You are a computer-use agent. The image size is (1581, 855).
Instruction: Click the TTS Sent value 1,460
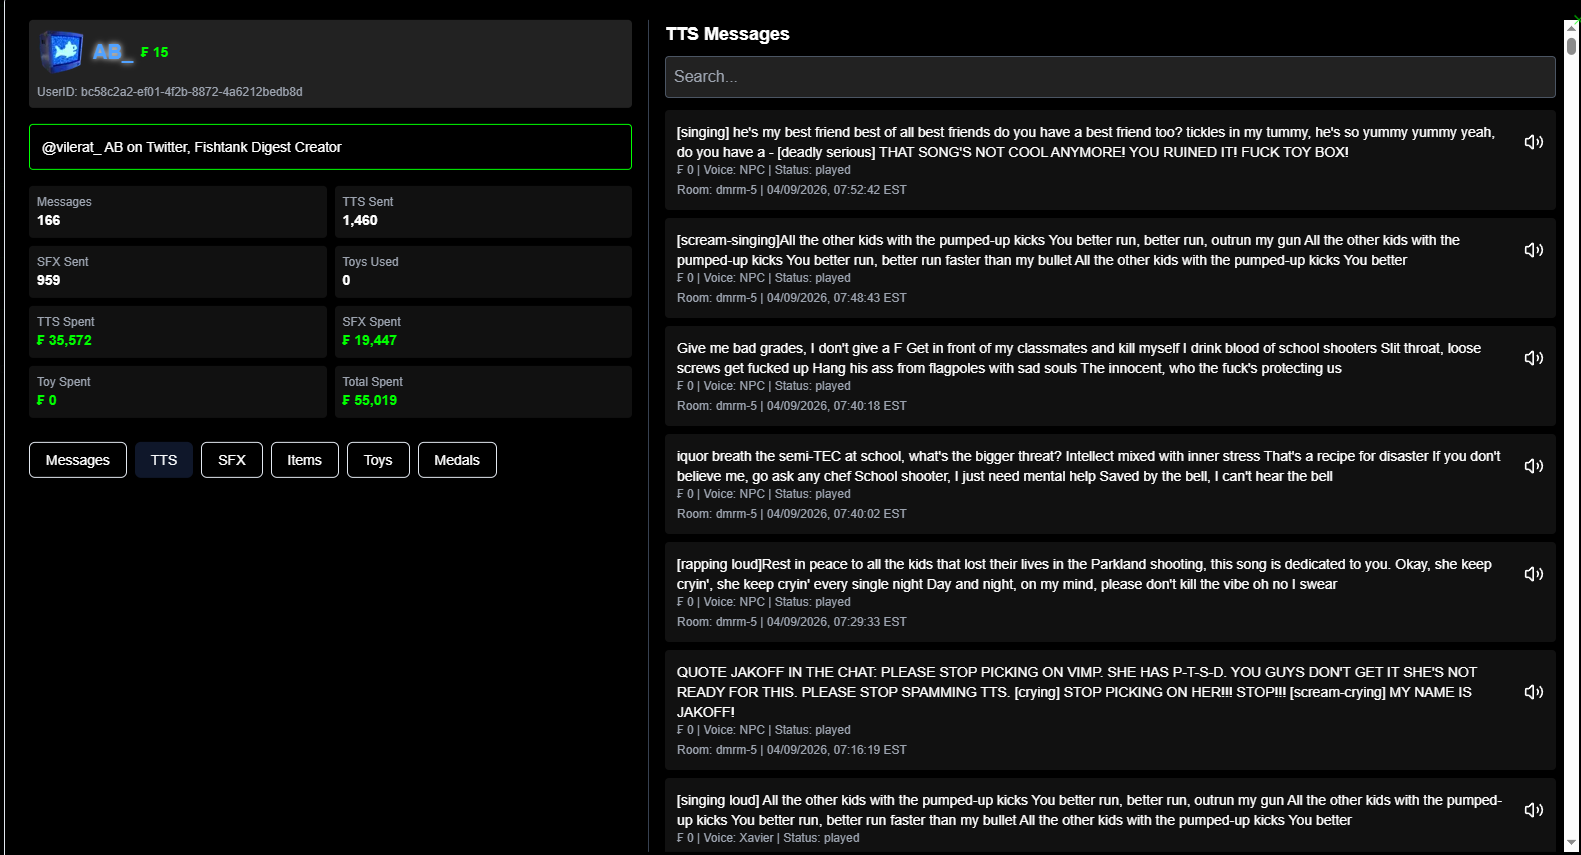(x=360, y=220)
